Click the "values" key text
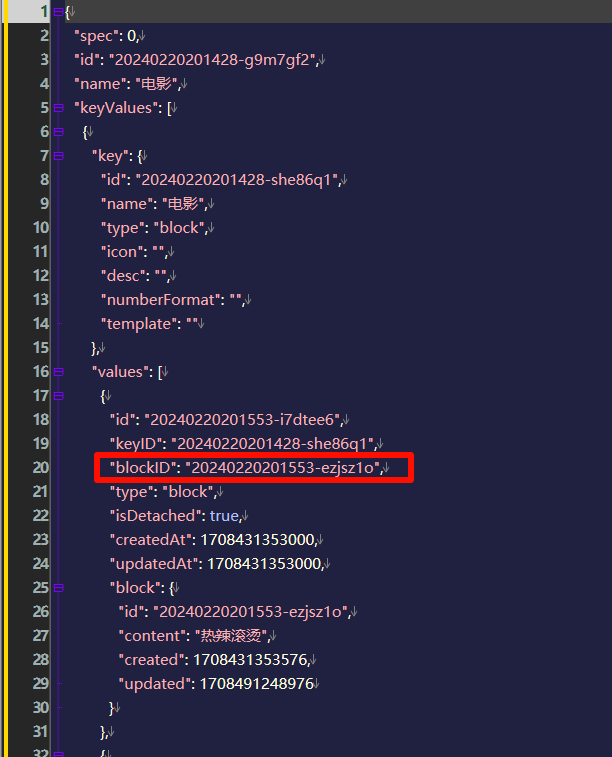612x757 pixels. coord(121,372)
